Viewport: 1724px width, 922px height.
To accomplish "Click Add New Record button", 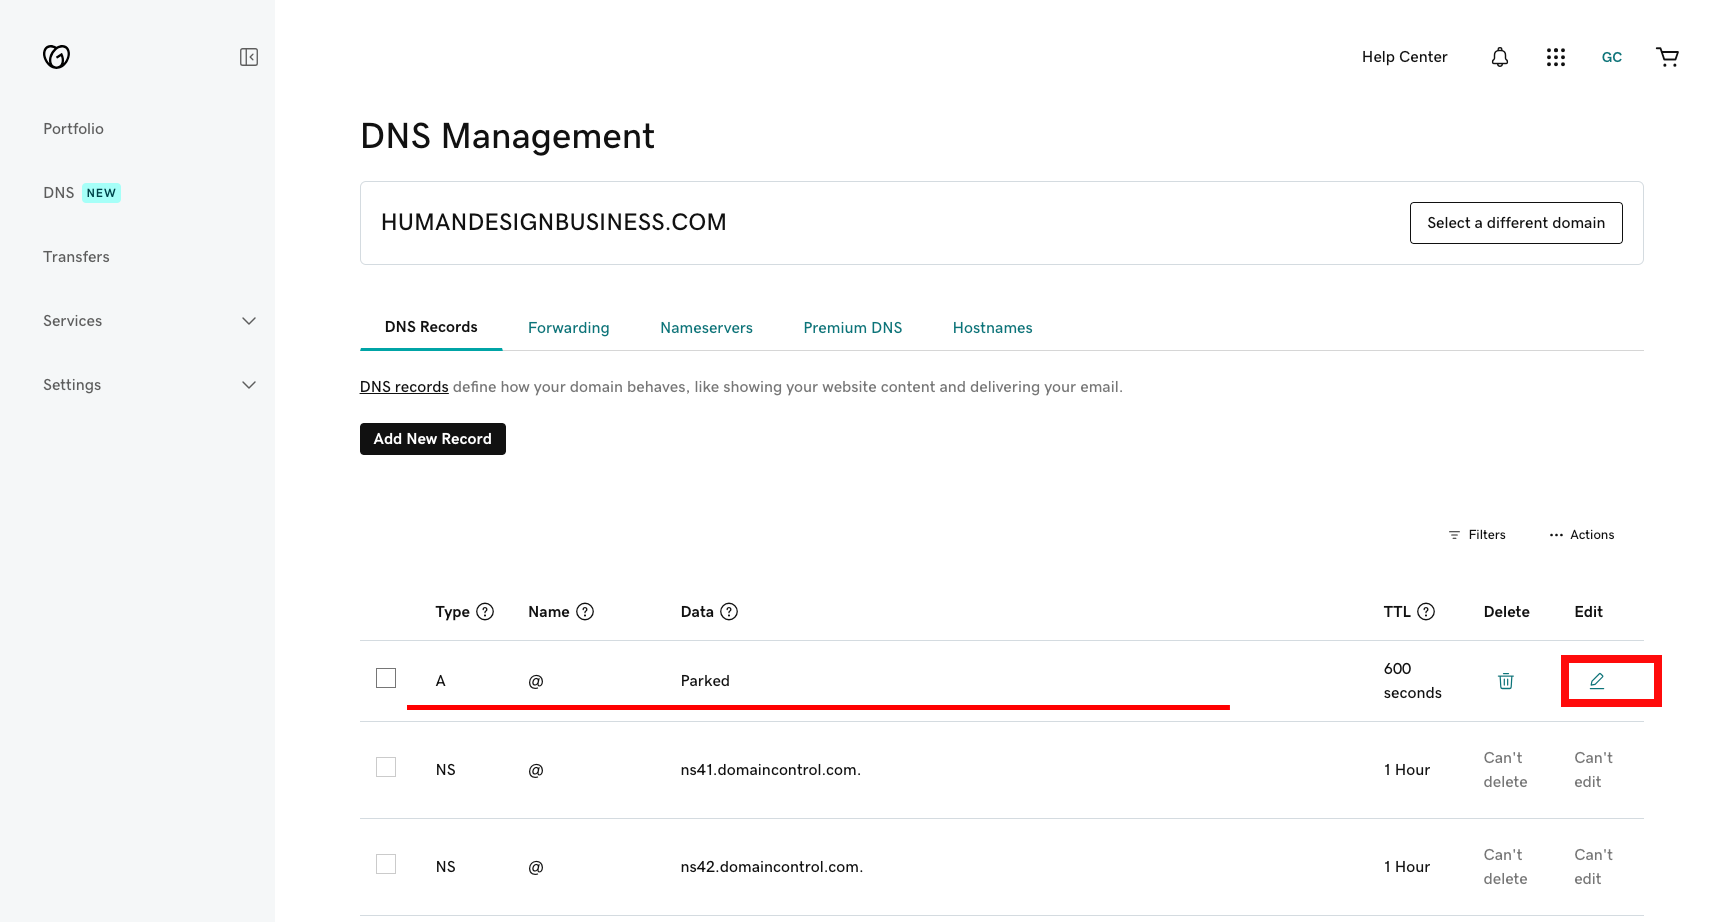I will coord(433,439).
